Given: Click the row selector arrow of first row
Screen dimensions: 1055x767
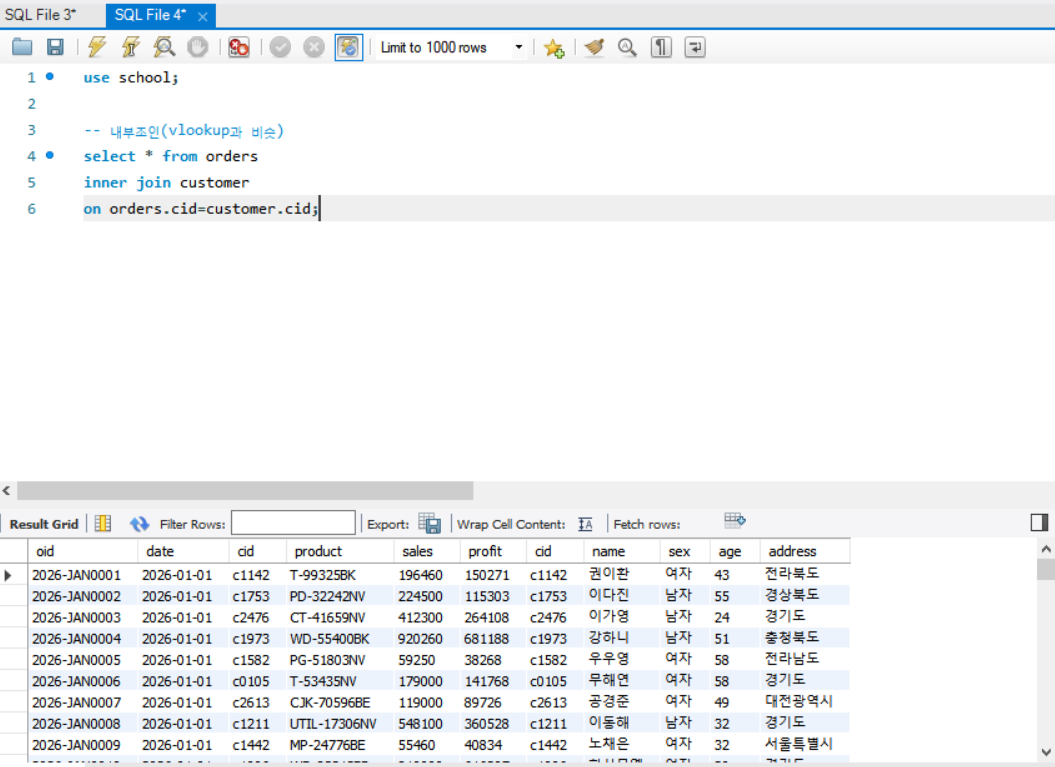Looking at the screenshot, I should (x=8, y=575).
